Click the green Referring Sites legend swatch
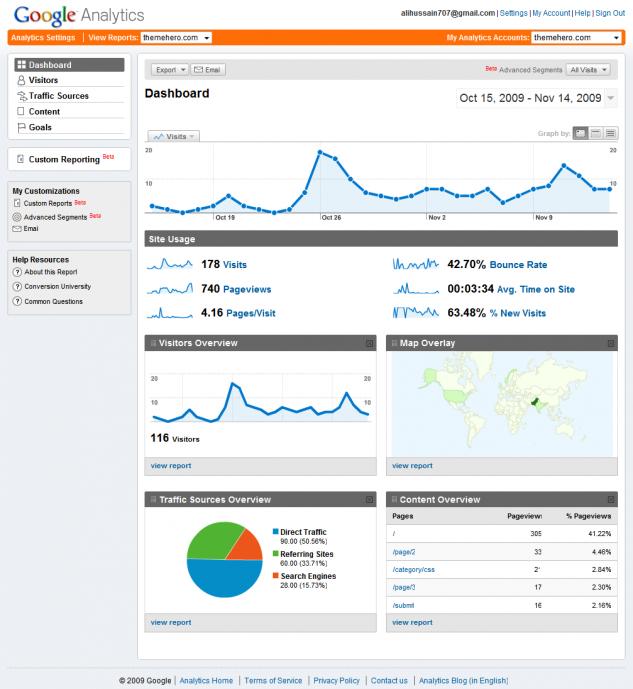This screenshot has width=633, height=689. tap(275, 554)
